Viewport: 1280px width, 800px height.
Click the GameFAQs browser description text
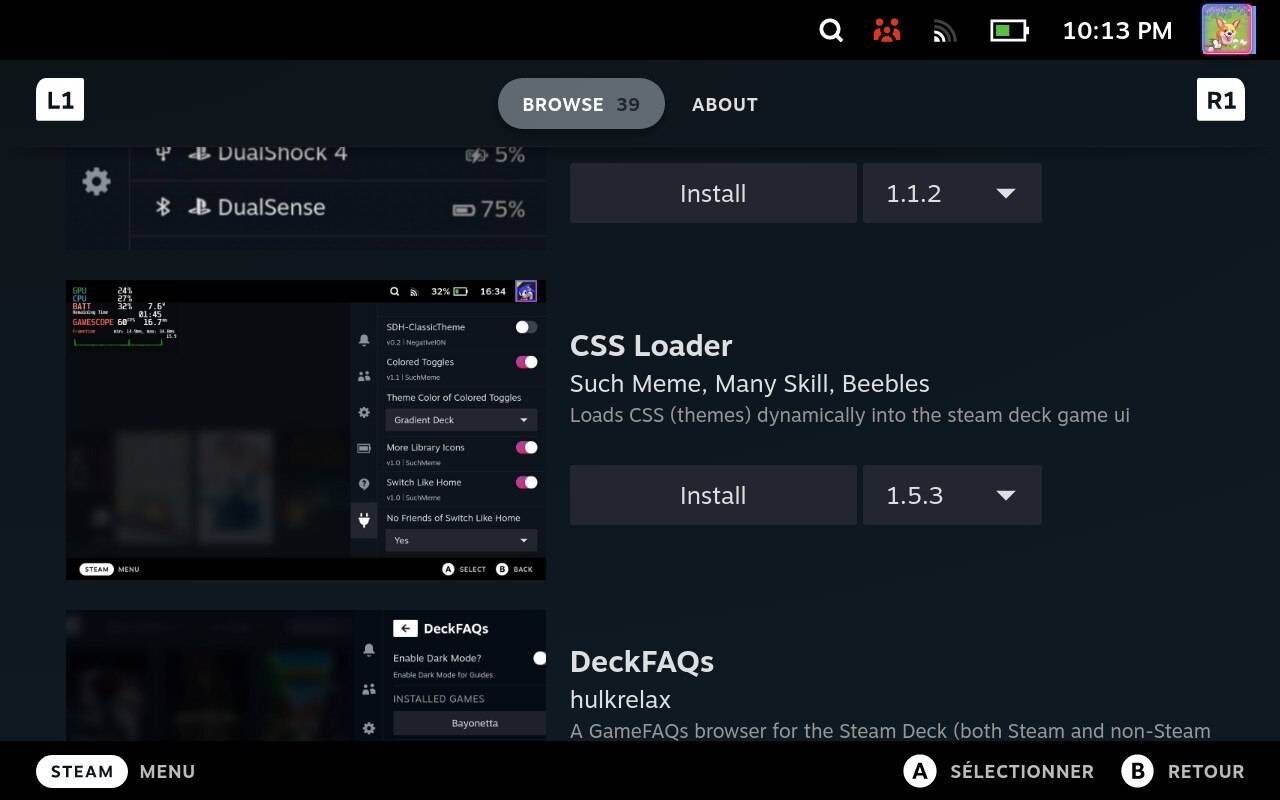[890, 731]
